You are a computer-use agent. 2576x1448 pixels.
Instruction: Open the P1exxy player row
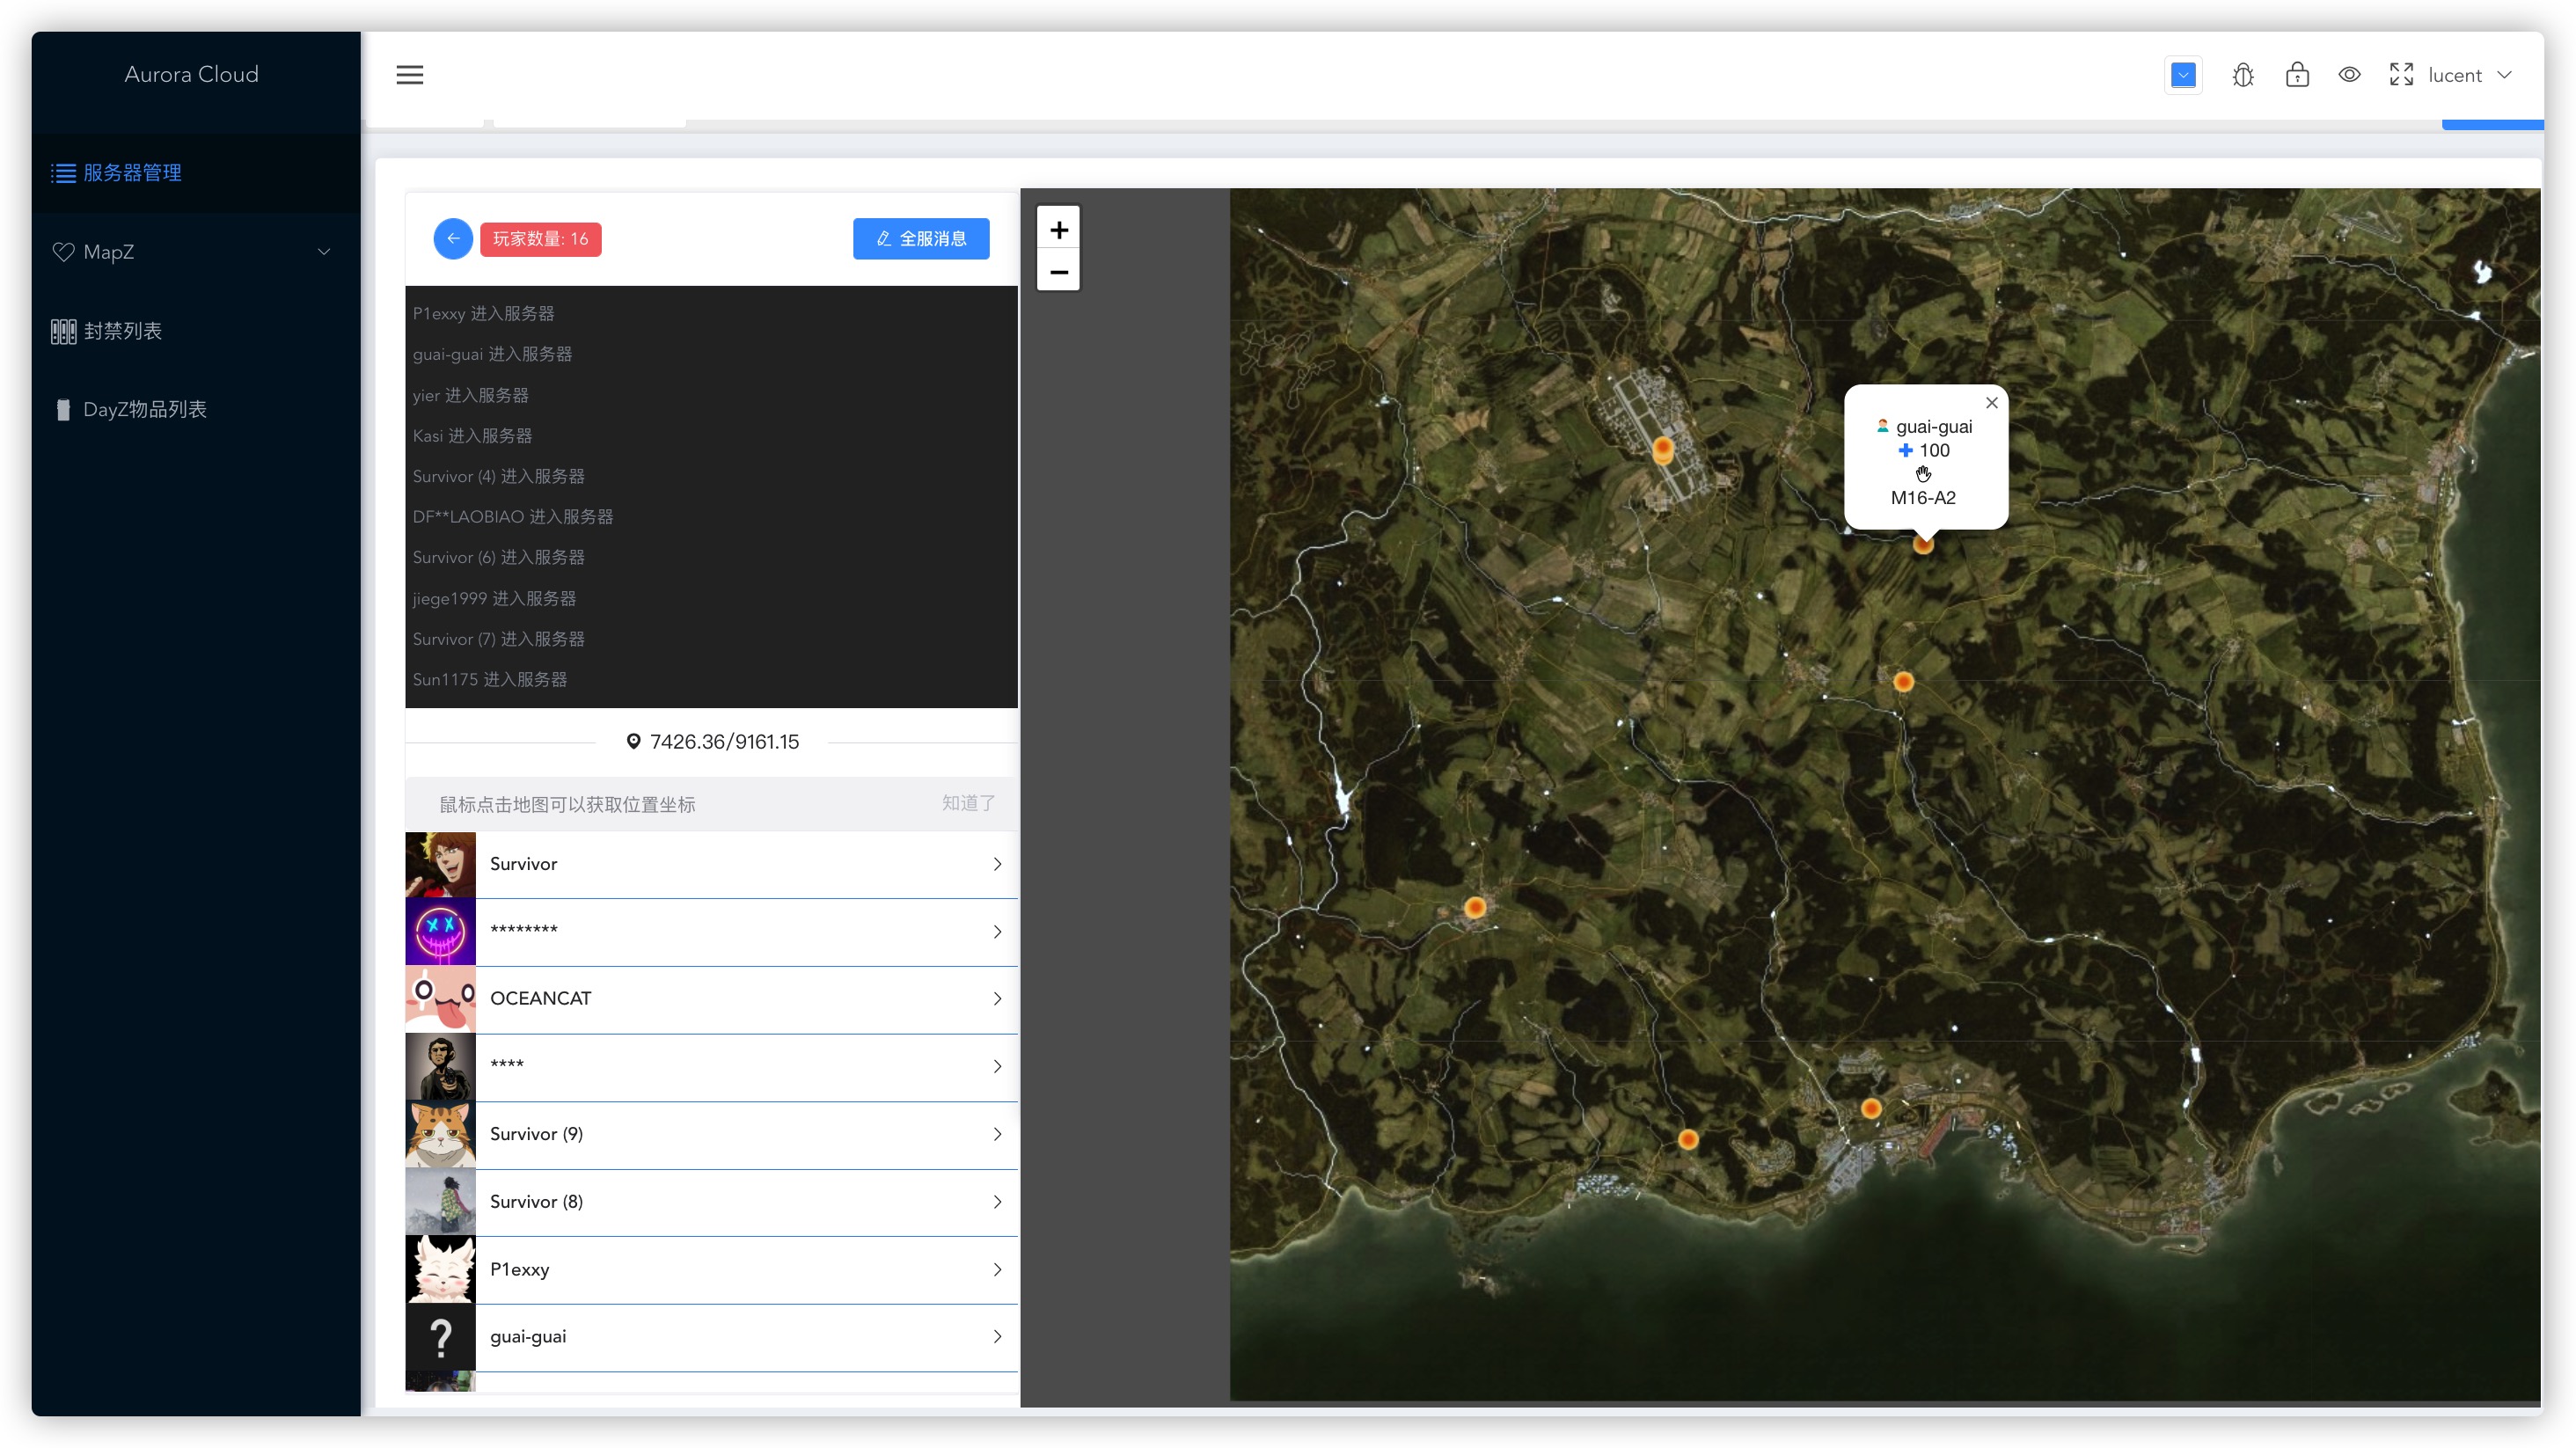pyautogui.click(x=711, y=1269)
